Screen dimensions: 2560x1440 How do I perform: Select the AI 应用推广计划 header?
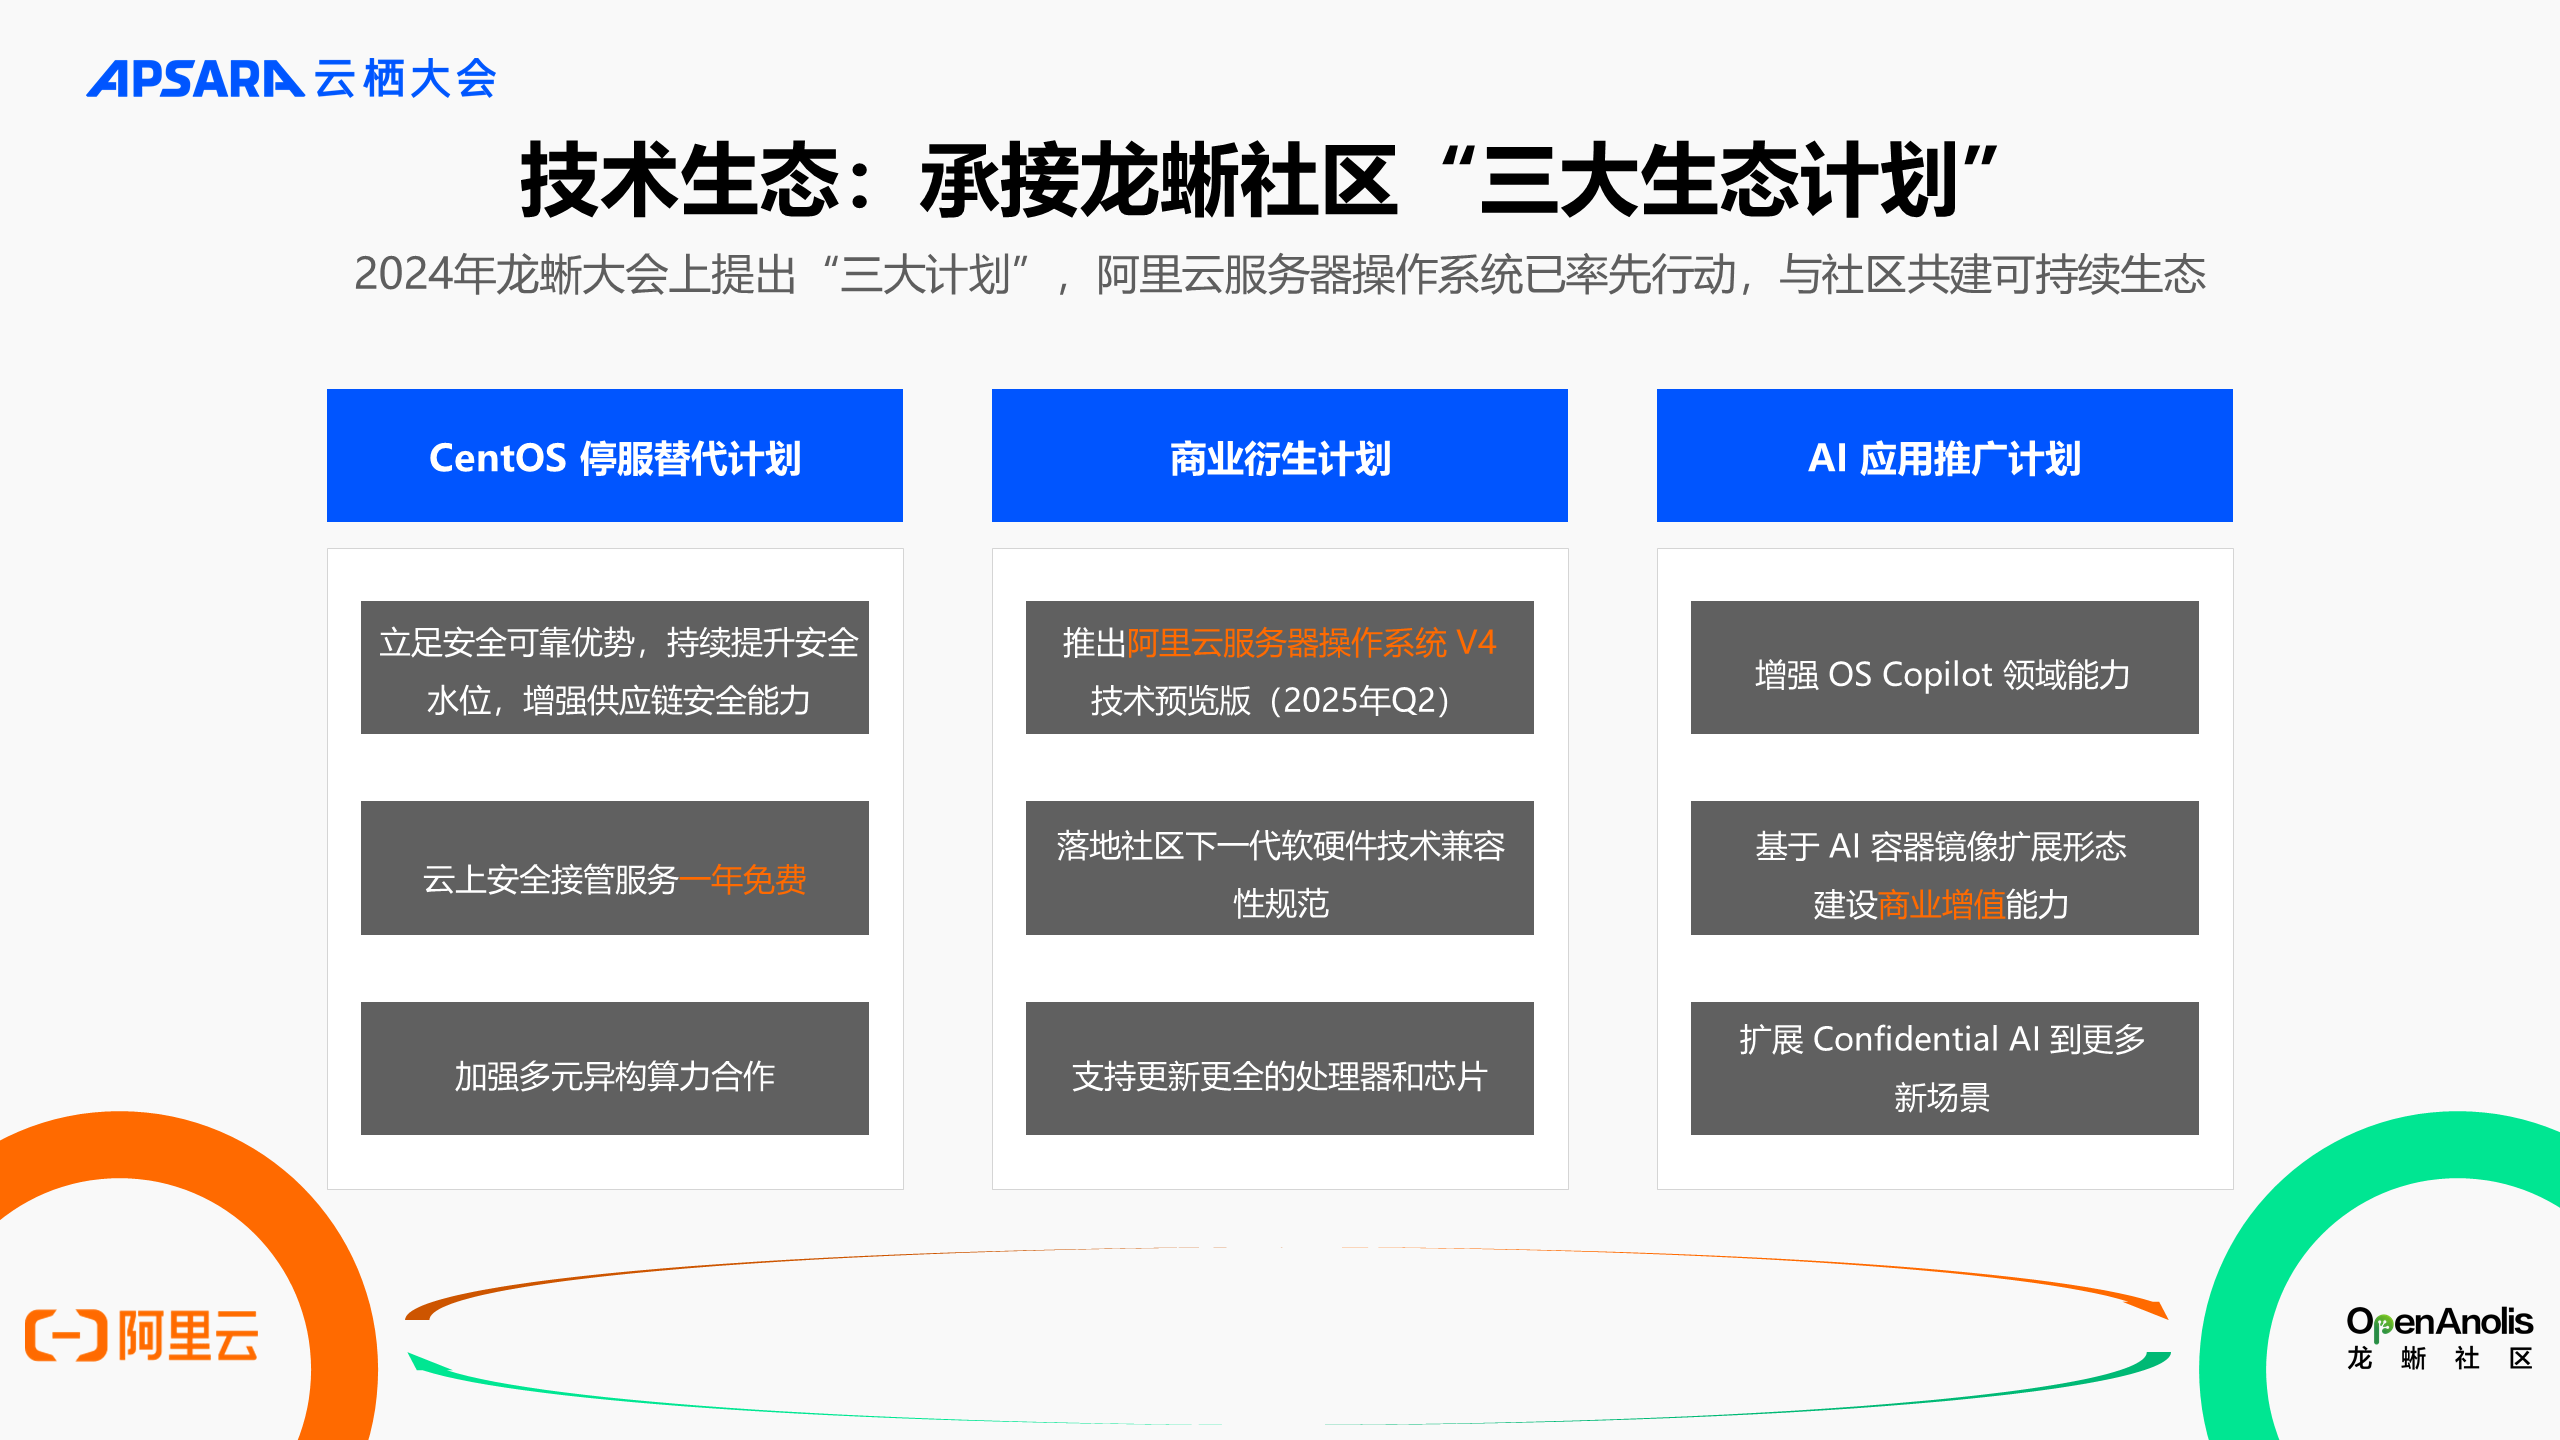tap(1945, 456)
